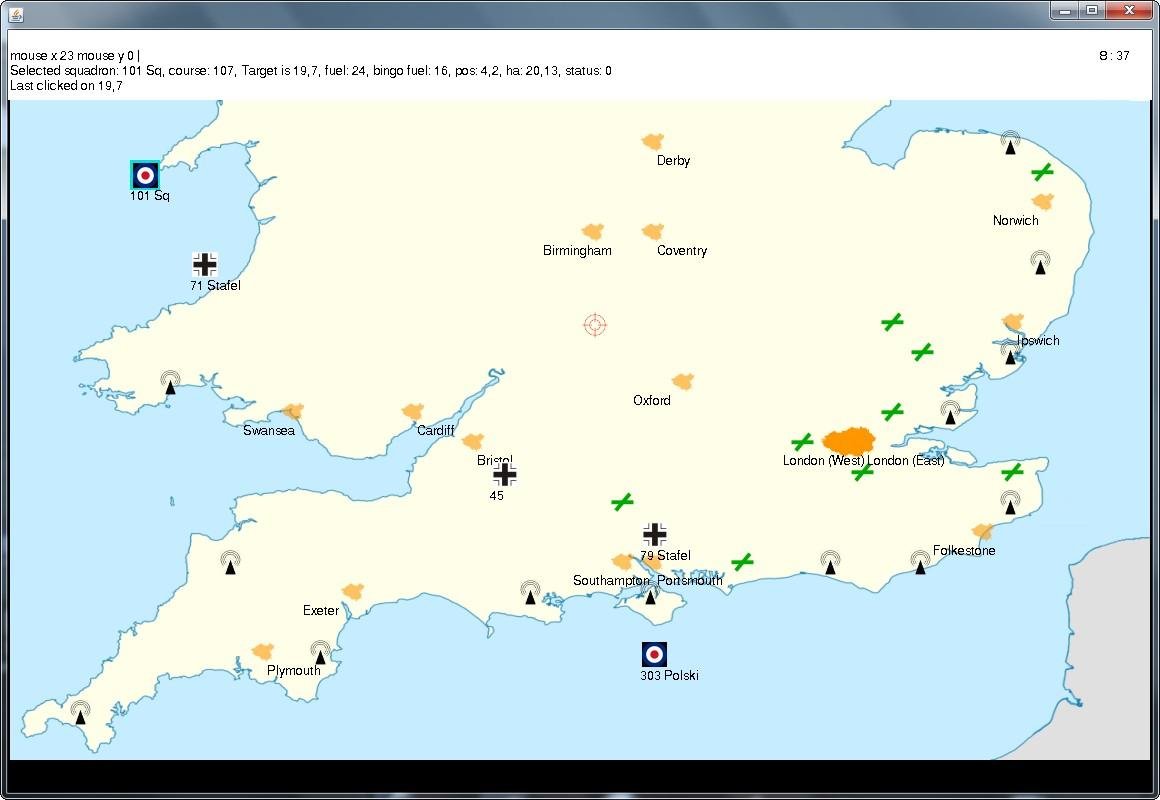Image resolution: width=1160 pixels, height=800 pixels.
Task: Click the Java icon in title bar
Action: pyautogui.click(x=17, y=13)
